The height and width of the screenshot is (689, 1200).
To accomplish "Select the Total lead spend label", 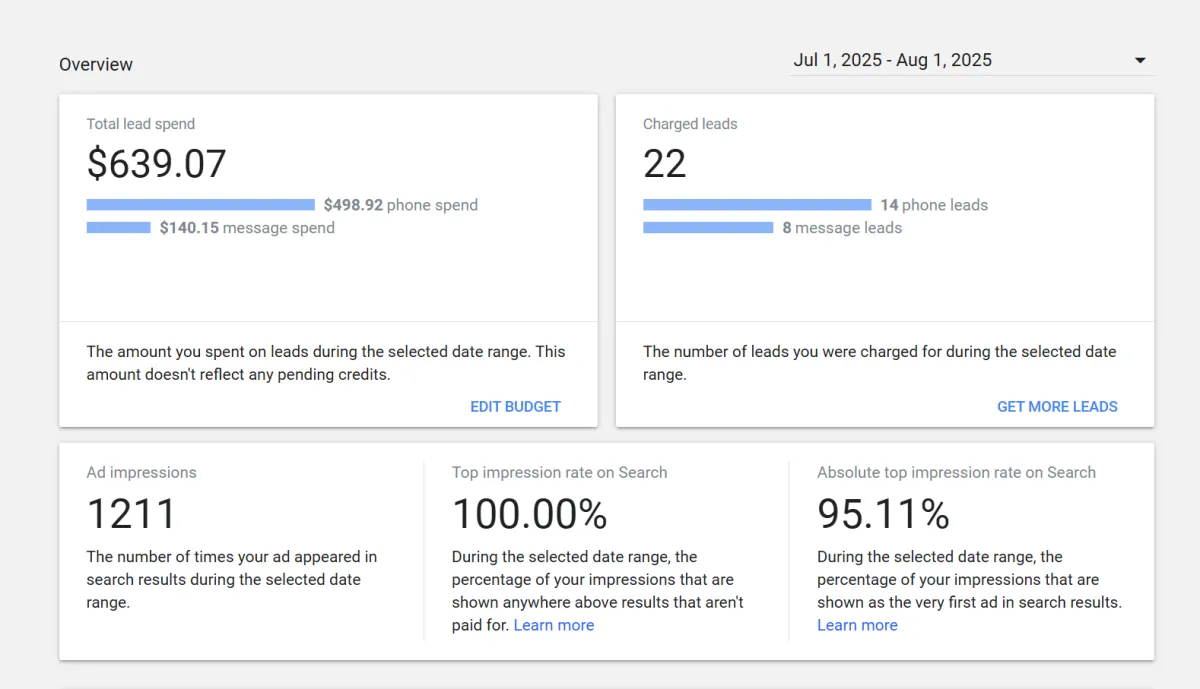I will tap(140, 124).
